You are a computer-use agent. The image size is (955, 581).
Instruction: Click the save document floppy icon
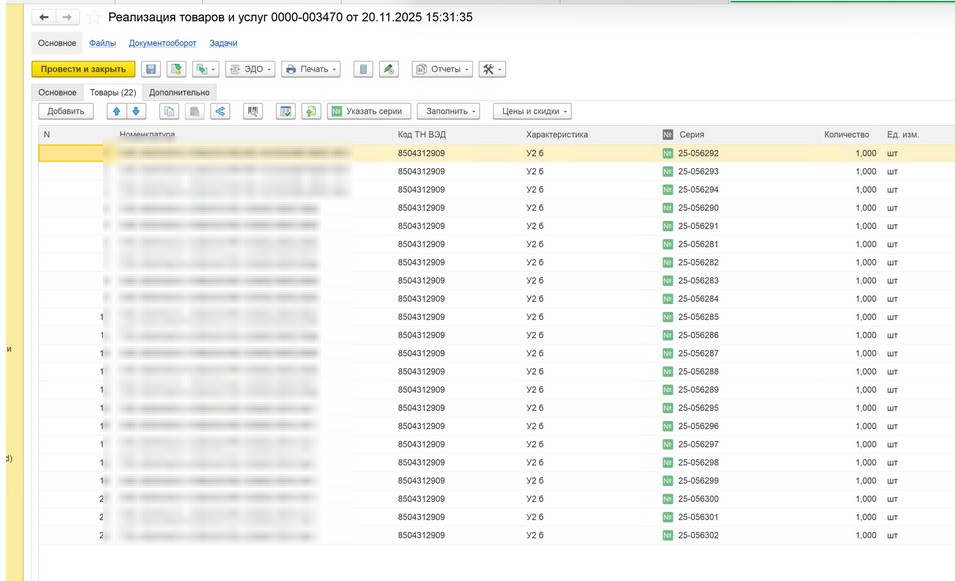pos(151,69)
